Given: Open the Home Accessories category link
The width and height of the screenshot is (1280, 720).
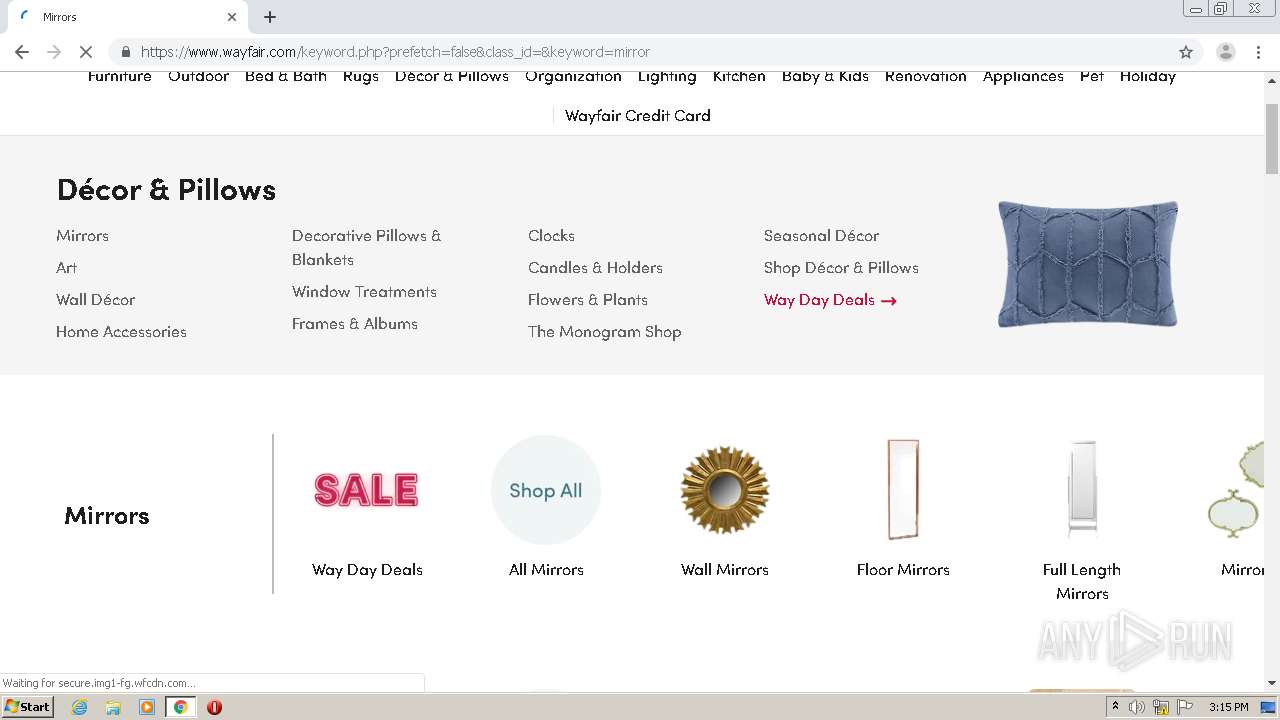Looking at the screenshot, I should [121, 332].
